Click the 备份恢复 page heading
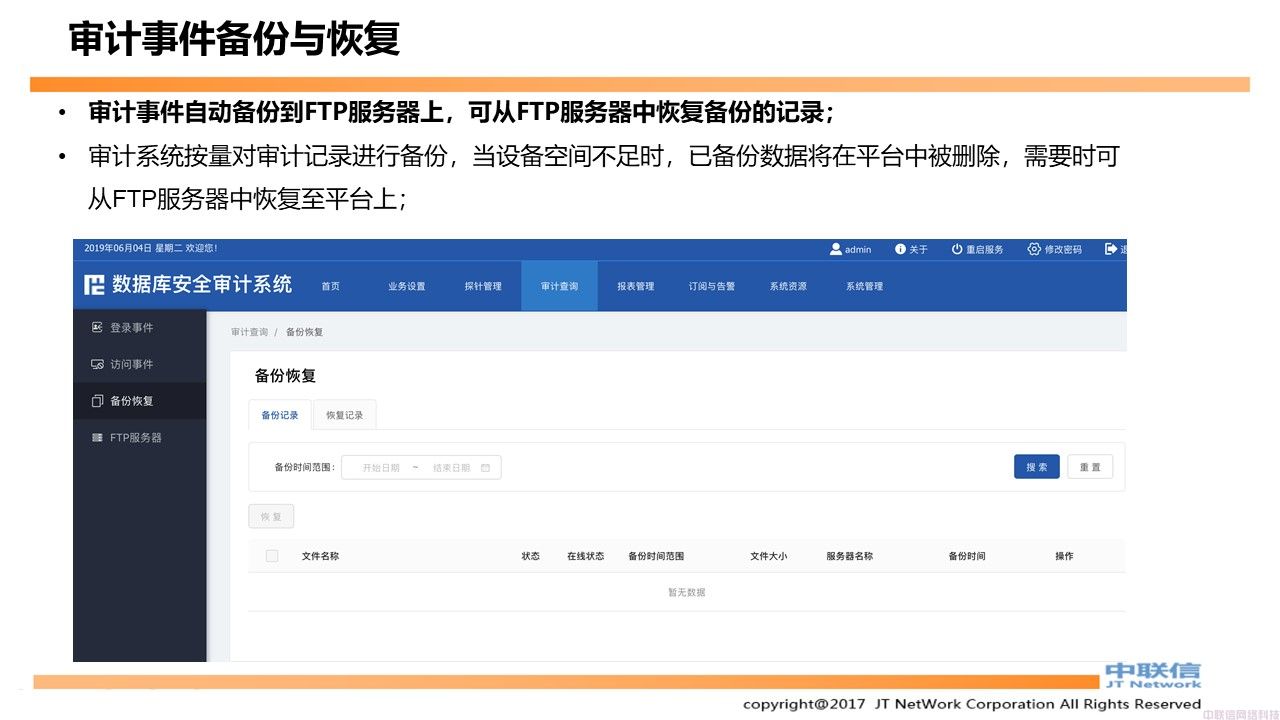Screen dimensions: 1280x720 [285, 376]
